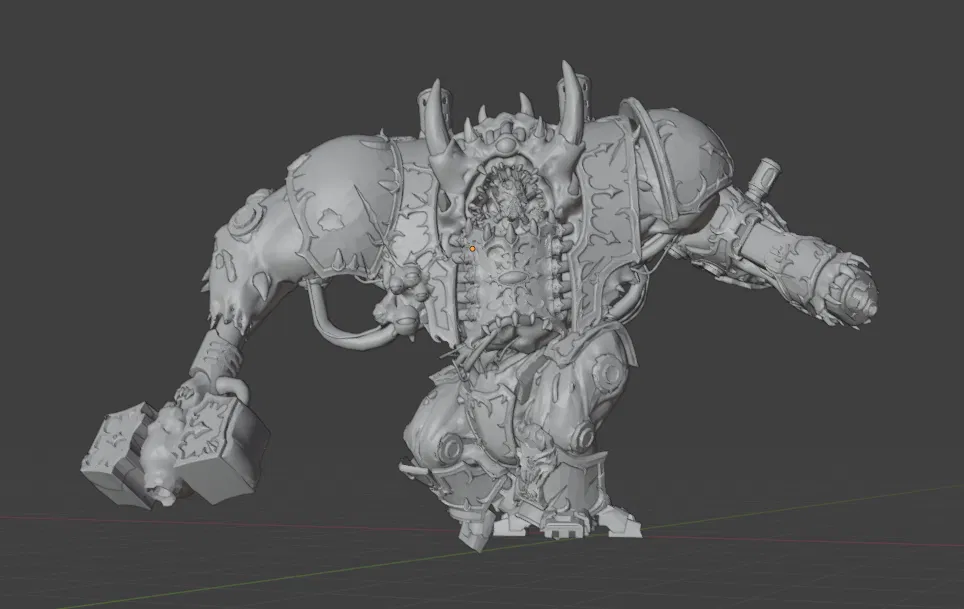Click the orange origin dot on model's chest
This screenshot has height=609, width=964.
(472, 249)
